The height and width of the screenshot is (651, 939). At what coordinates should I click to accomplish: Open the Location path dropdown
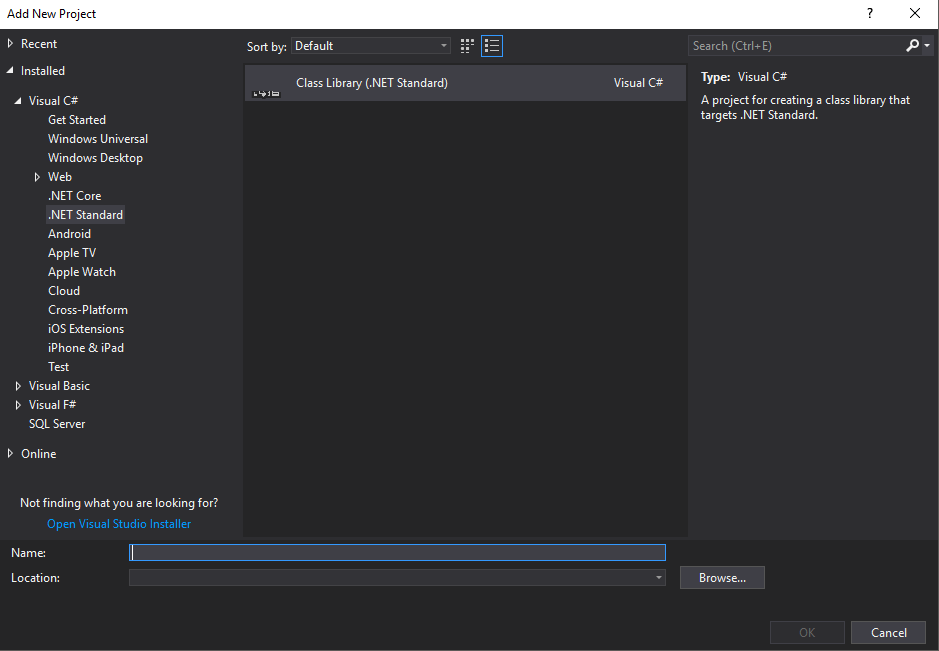click(658, 578)
